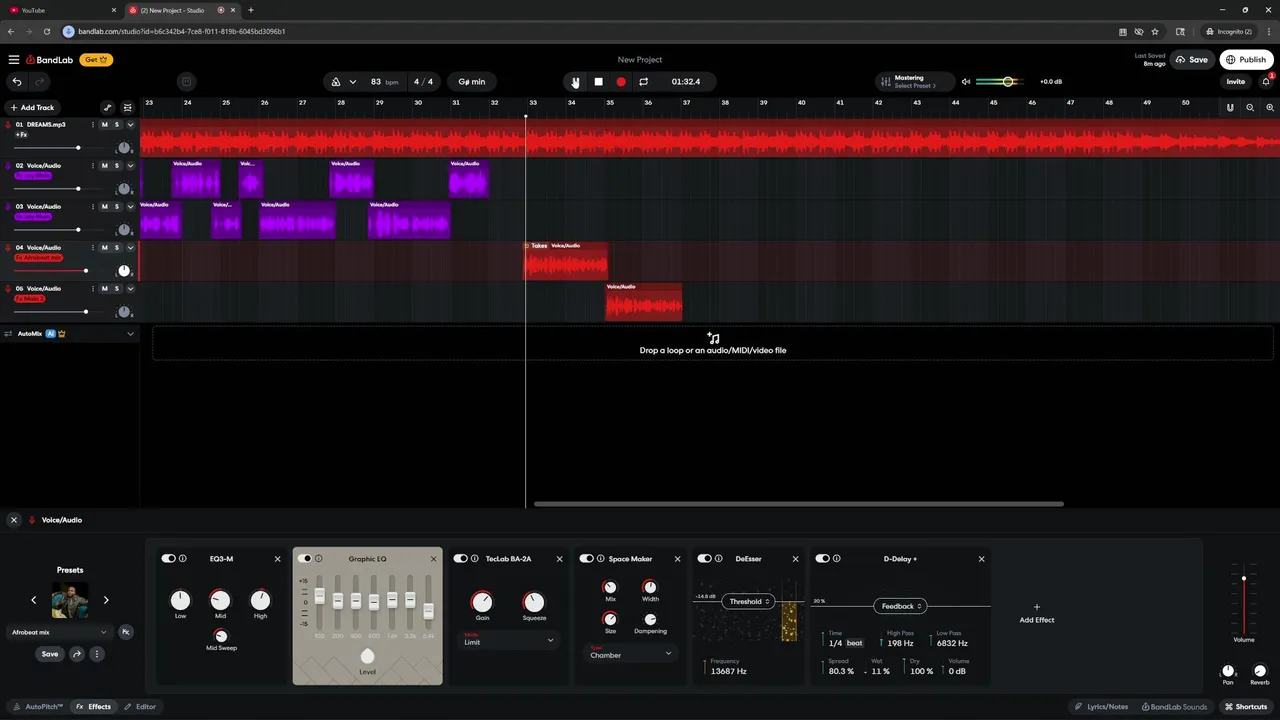Image resolution: width=1280 pixels, height=720 pixels.
Task: Mute track 04 Voice/Audio
Action: click(104, 248)
